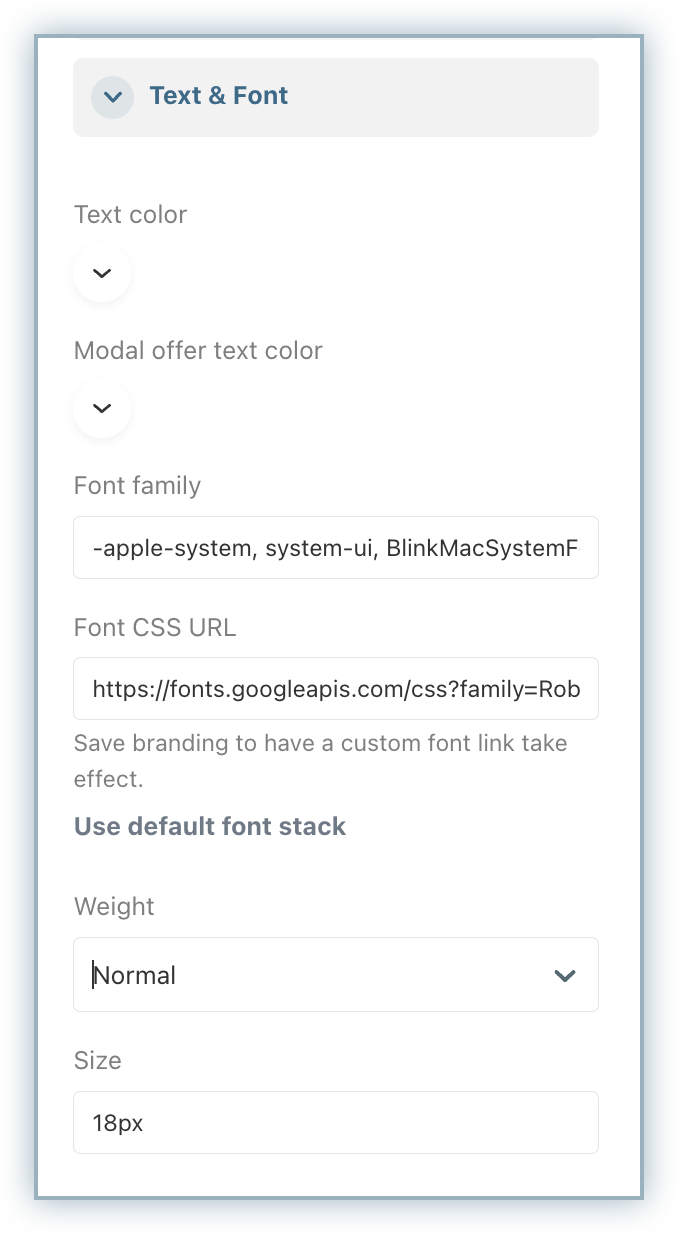The image size is (678, 1234).
Task: Collapse the Text & Font section chevron
Action: (x=112, y=97)
